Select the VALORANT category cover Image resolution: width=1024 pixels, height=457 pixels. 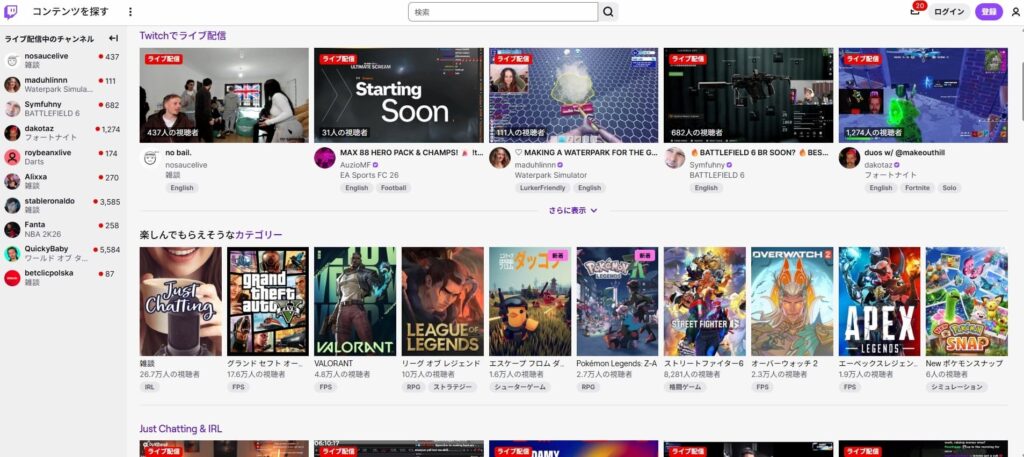[355, 302]
